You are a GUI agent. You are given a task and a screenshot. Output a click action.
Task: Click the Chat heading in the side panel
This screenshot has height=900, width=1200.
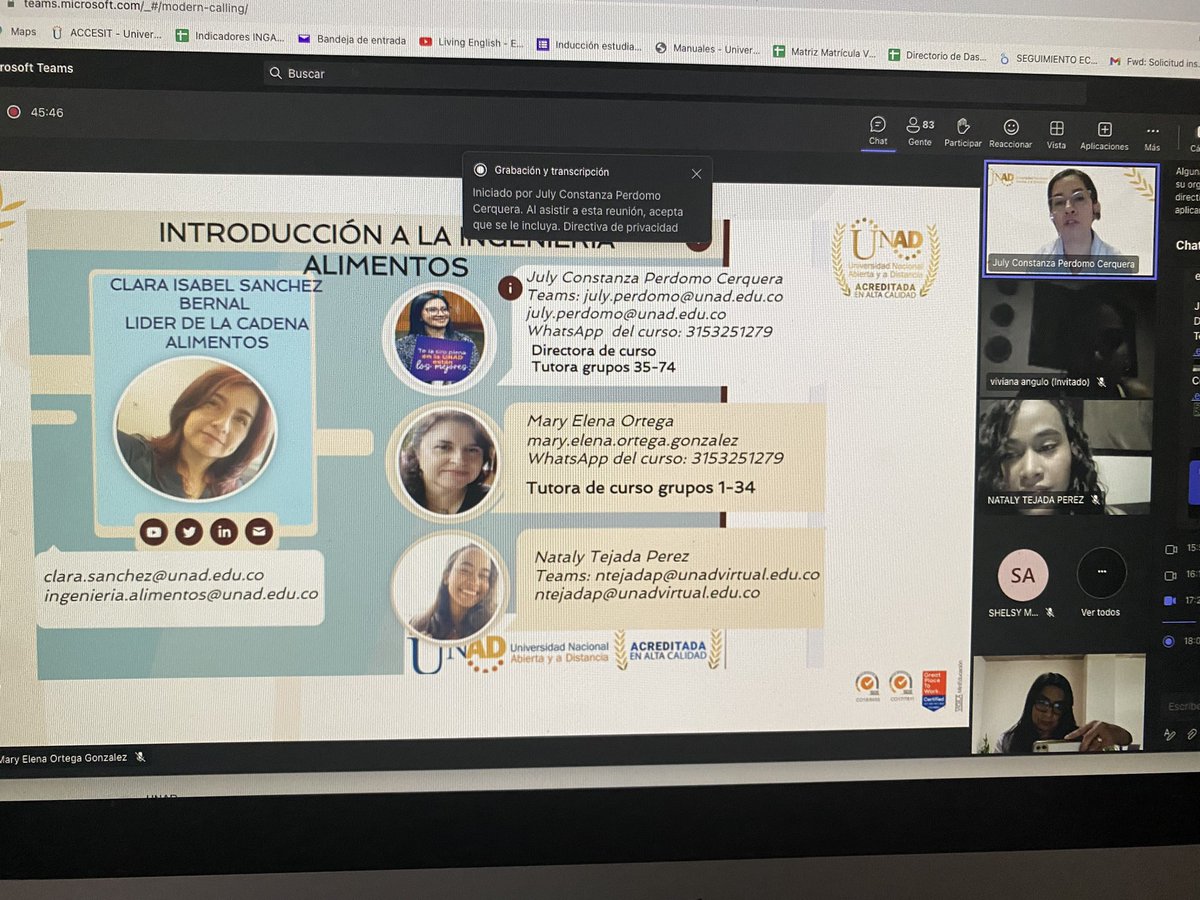coord(1187,246)
